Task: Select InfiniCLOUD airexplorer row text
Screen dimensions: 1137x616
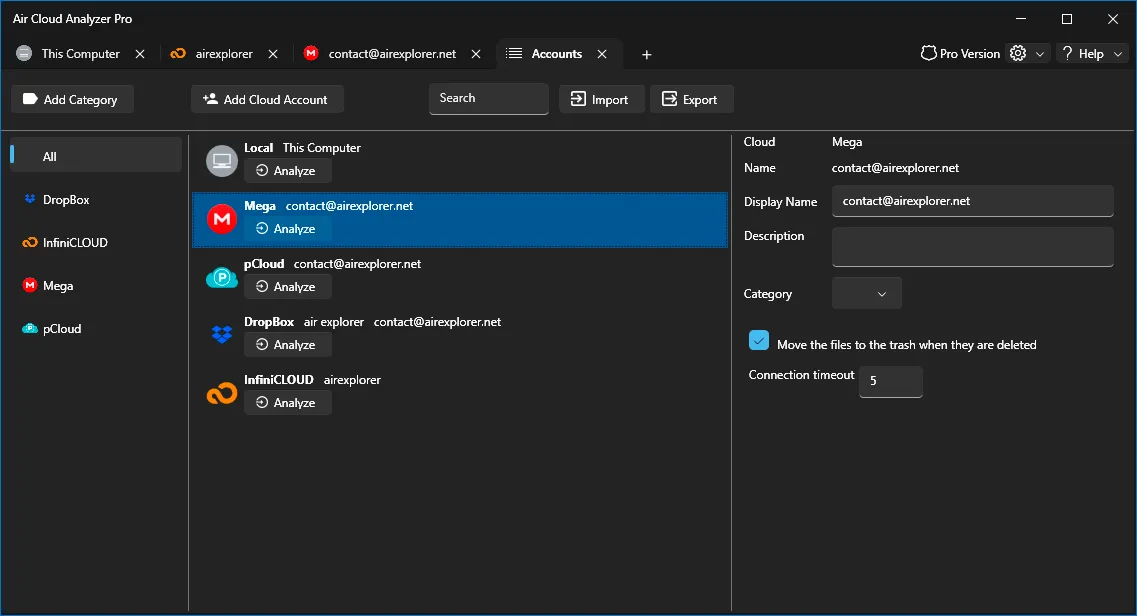Action: coord(312,380)
